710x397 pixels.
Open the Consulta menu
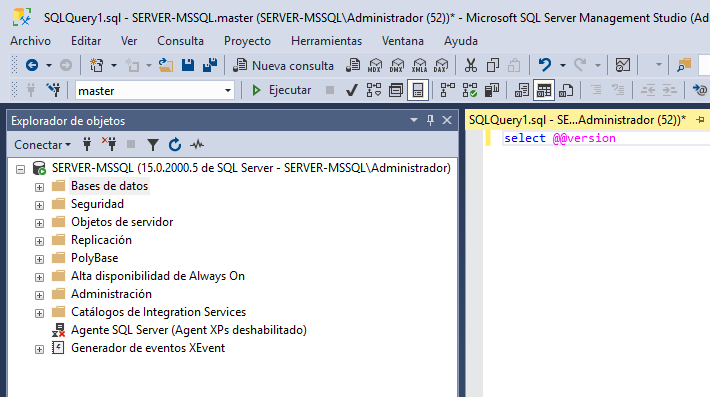pyautogui.click(x=180, y=41)
